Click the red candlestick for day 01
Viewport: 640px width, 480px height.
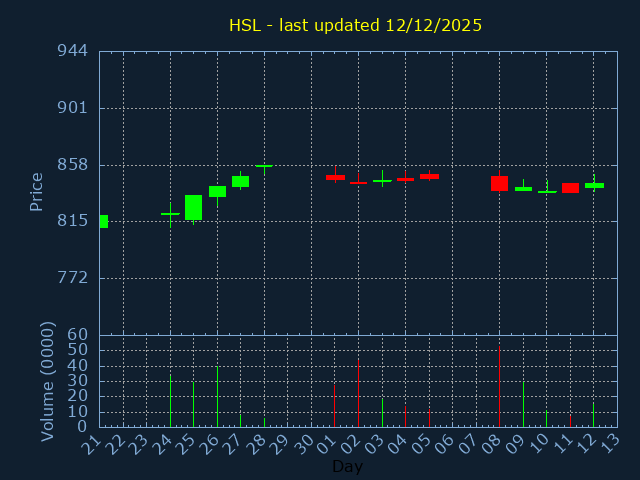pyautogui.click(x=335, y=177)
